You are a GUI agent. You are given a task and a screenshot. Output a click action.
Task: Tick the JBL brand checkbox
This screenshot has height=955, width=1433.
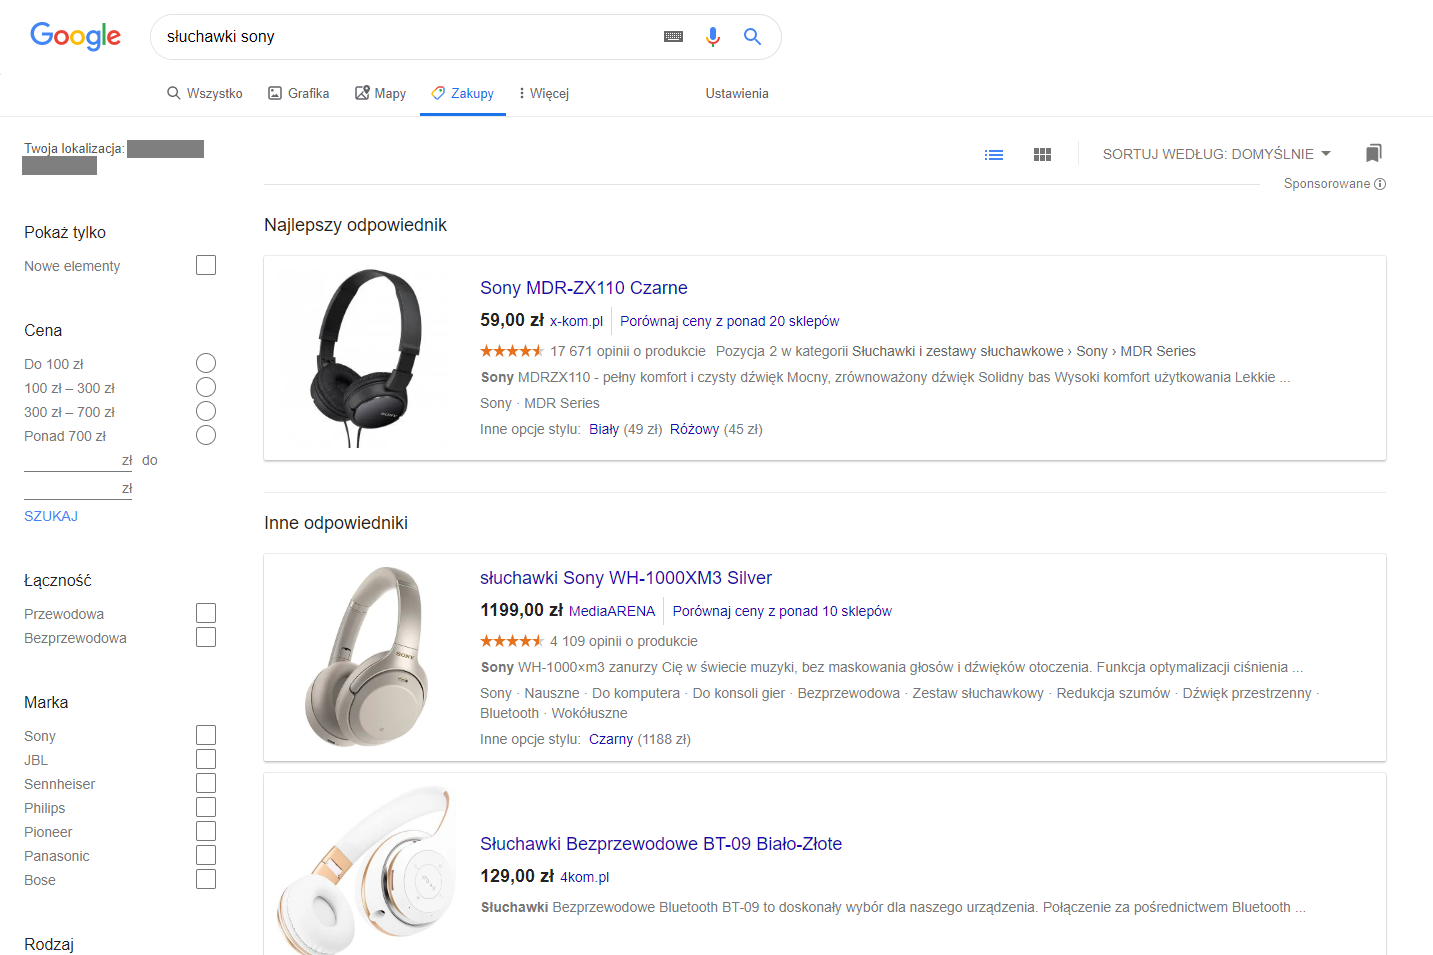pos(206,760)
